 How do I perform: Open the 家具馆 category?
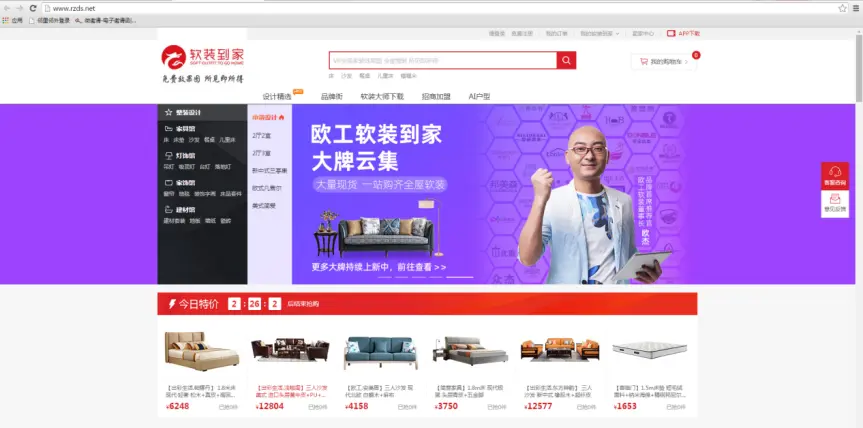point(185,129)
